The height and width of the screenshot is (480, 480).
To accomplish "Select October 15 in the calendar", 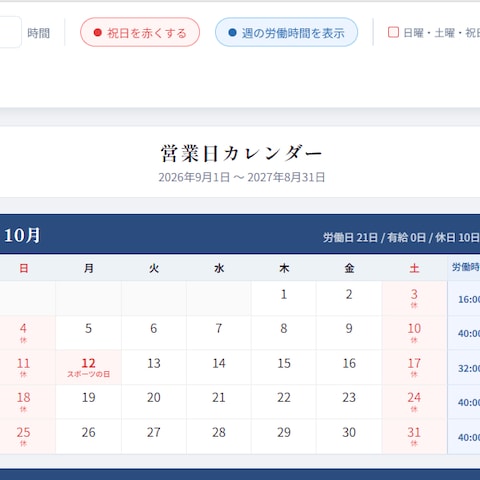I will coord(284,367).
